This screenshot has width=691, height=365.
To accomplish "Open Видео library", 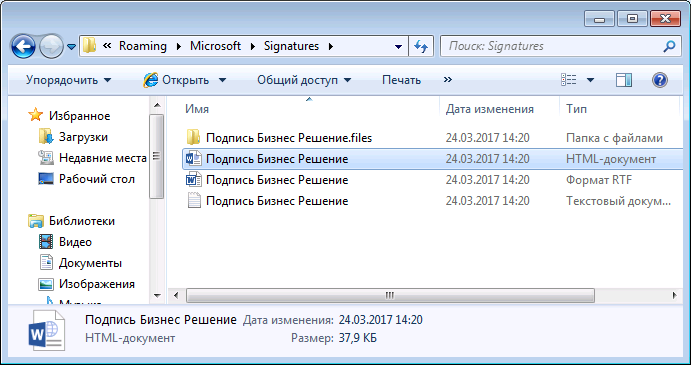I will [75, 242].
